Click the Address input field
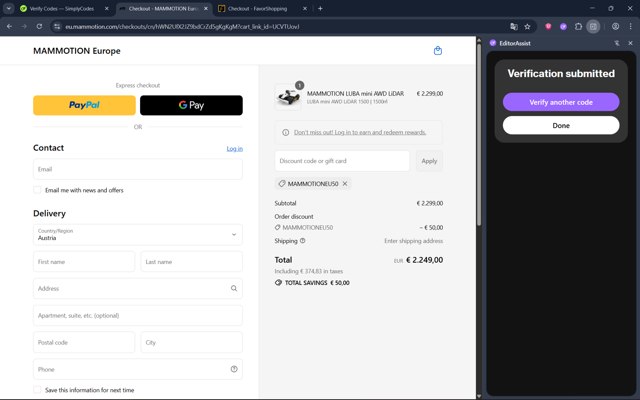 tap(138, 289)
